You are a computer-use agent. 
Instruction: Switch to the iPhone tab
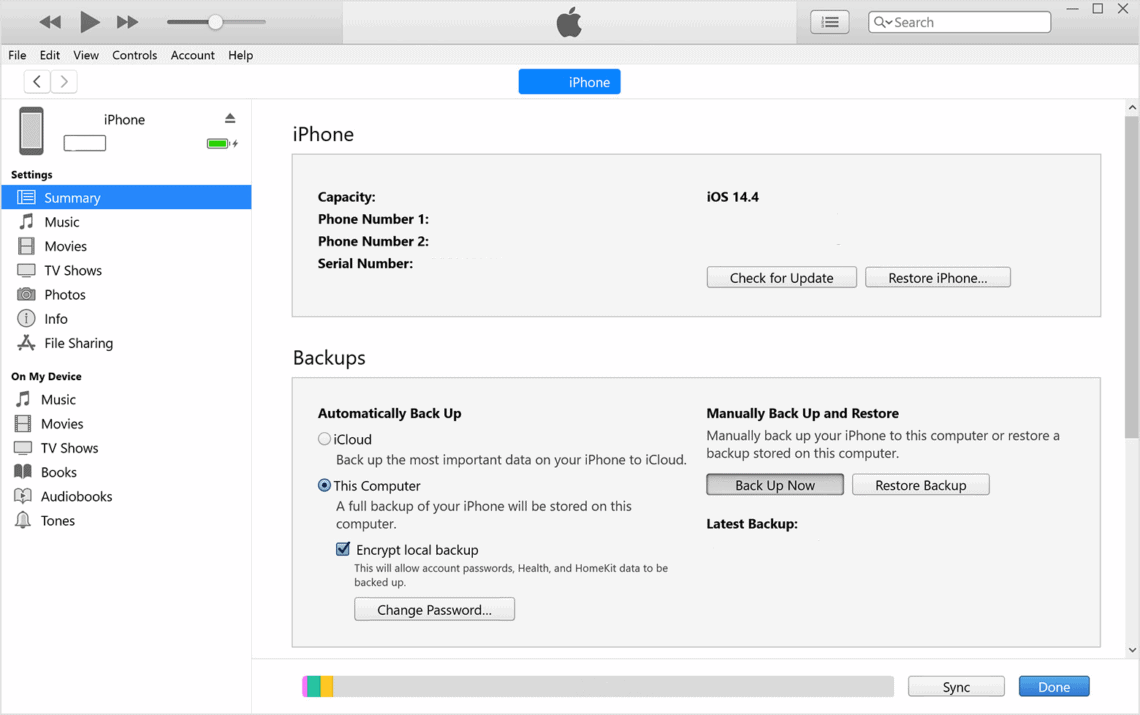click(569, 81)
